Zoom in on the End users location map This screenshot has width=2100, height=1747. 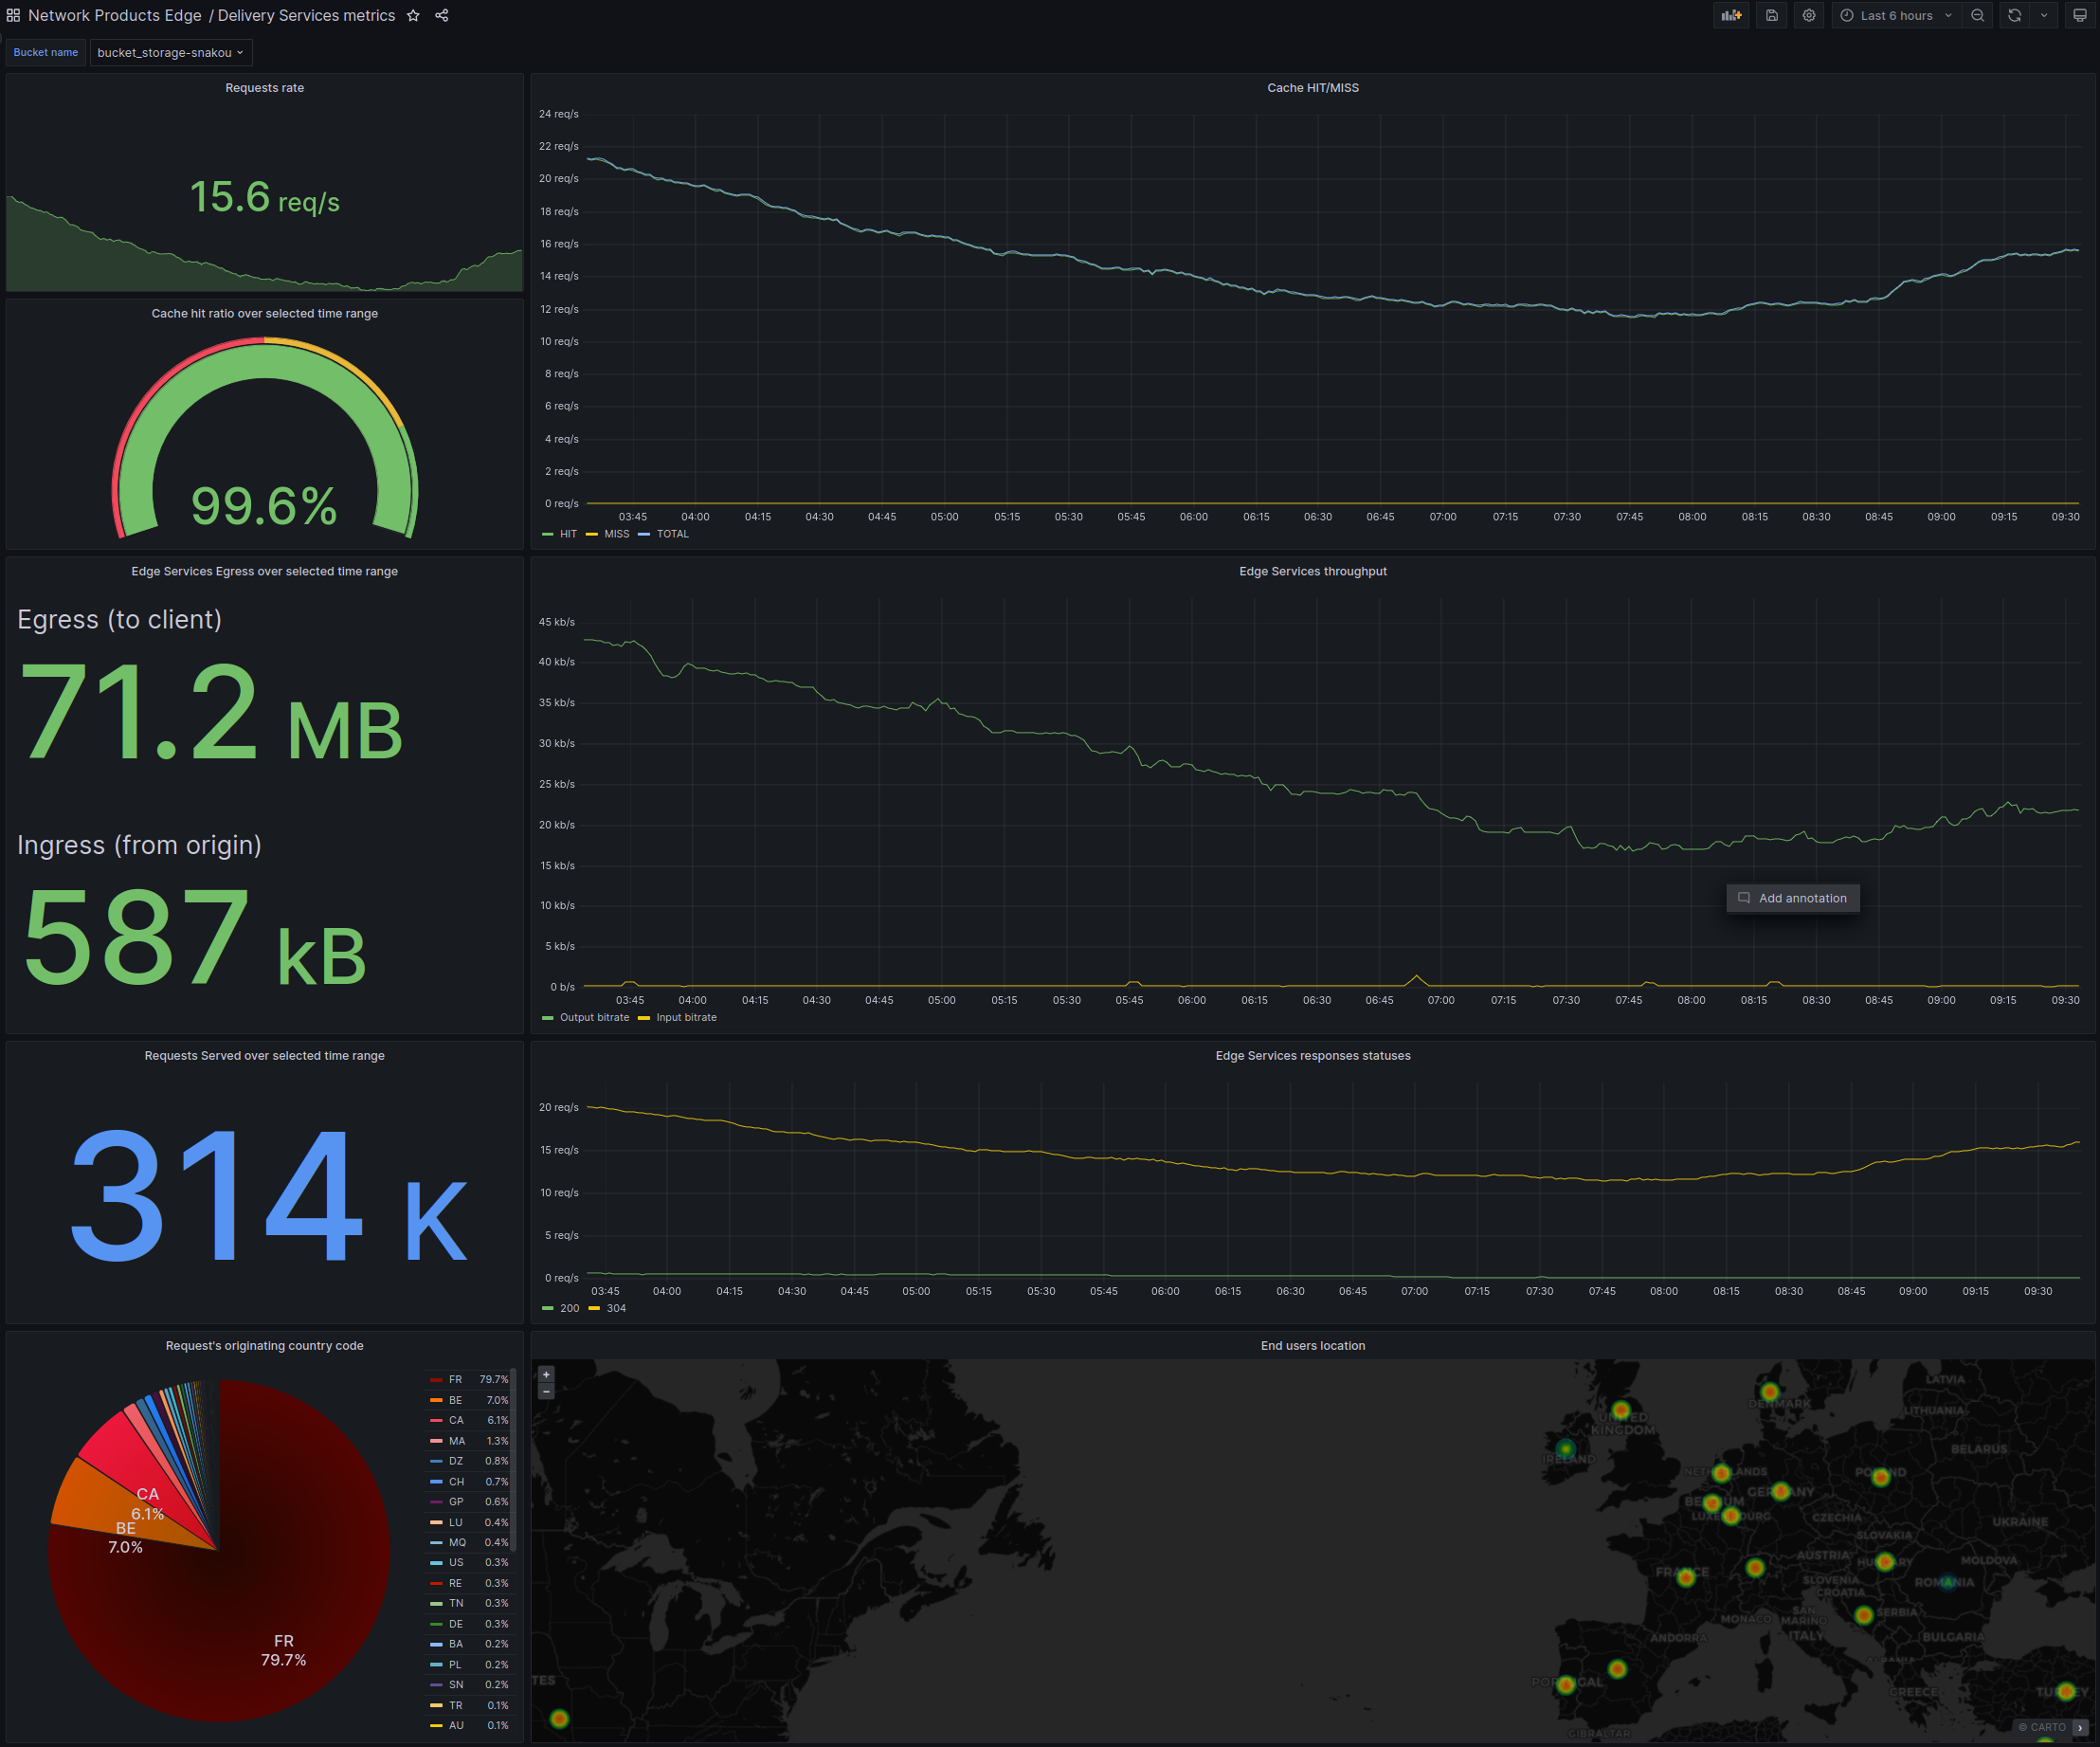click(x=546, y=1374)
